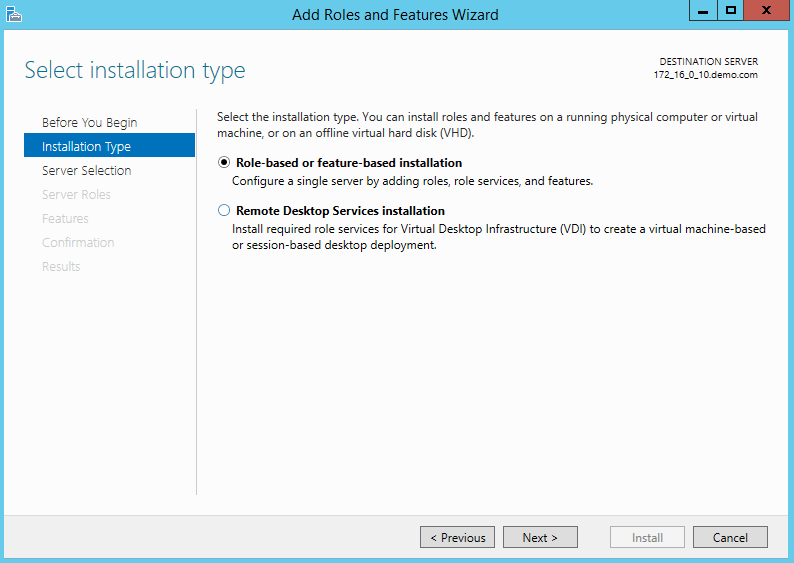Minimize the Add Roles and Features Wizard

click(x=703, y=10)
